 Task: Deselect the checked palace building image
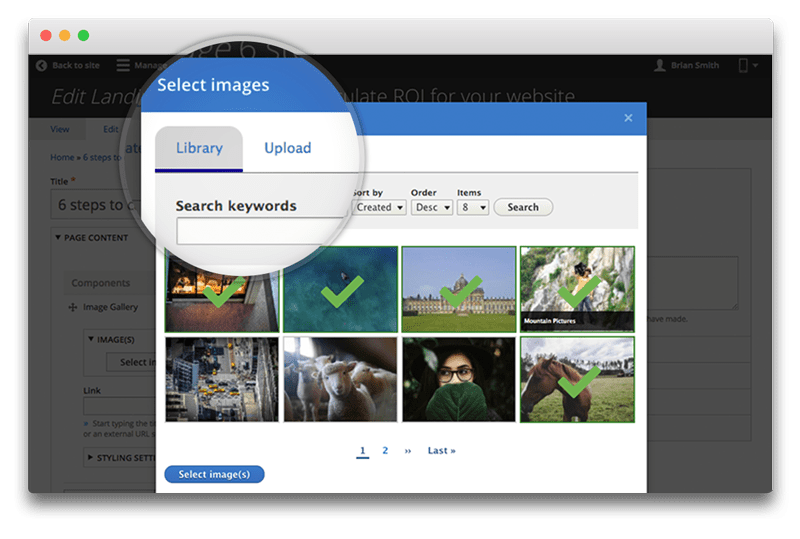(459, 289)
